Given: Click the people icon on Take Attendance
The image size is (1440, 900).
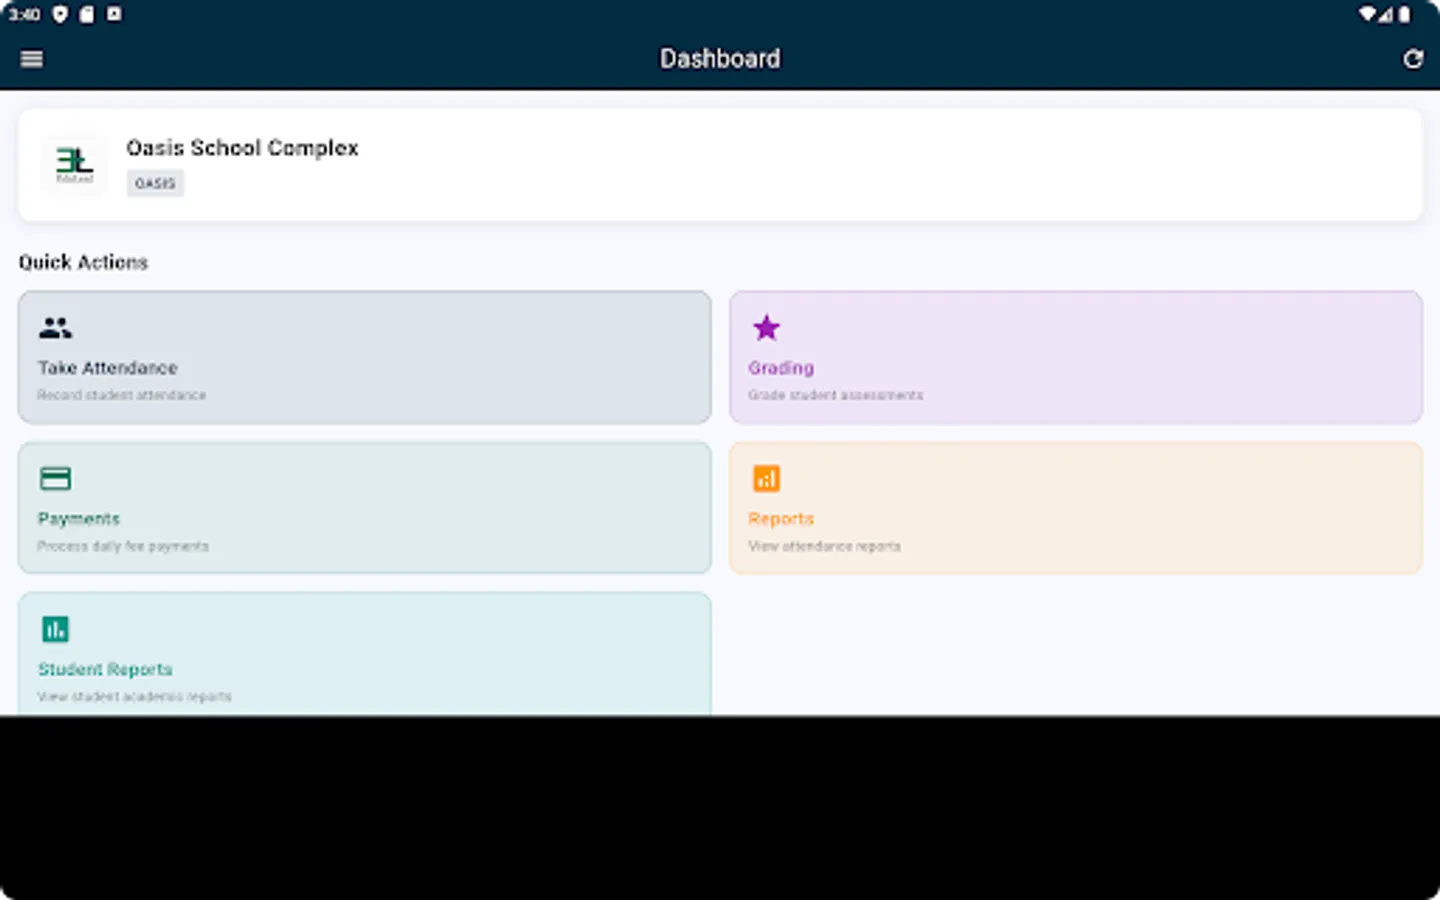Looking at the screenshot, I should click(x=55, y=327).
